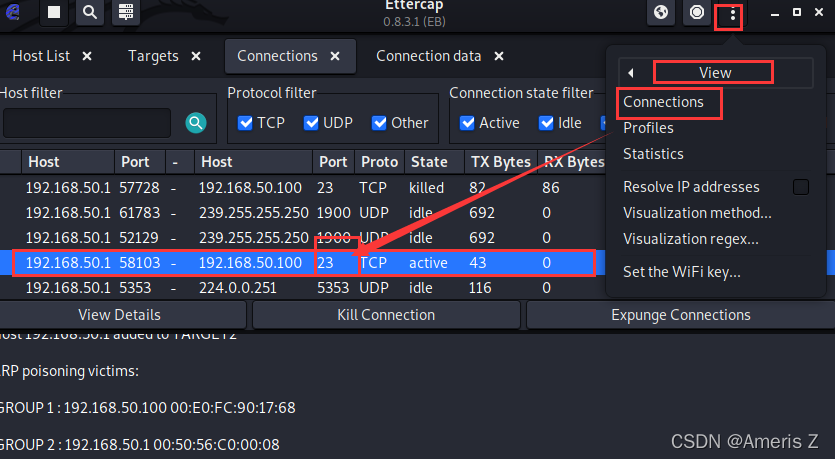Open Statistics from the View menu

(x=653, y=154)
